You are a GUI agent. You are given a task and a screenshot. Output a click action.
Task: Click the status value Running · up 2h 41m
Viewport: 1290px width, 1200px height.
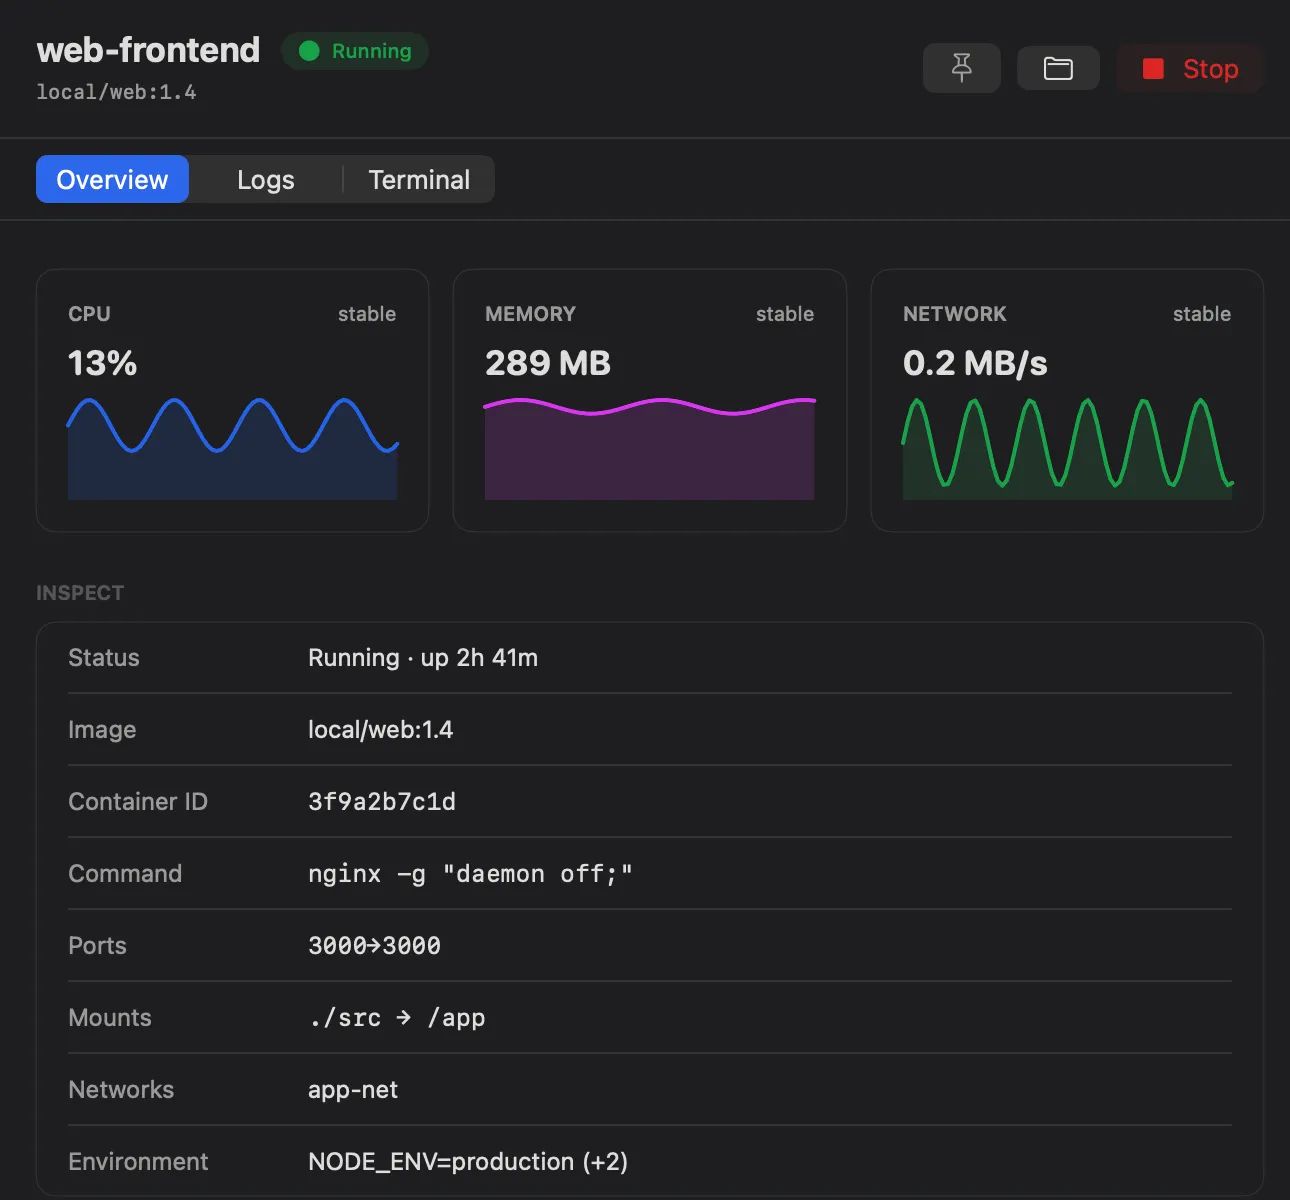click(423, 657)
